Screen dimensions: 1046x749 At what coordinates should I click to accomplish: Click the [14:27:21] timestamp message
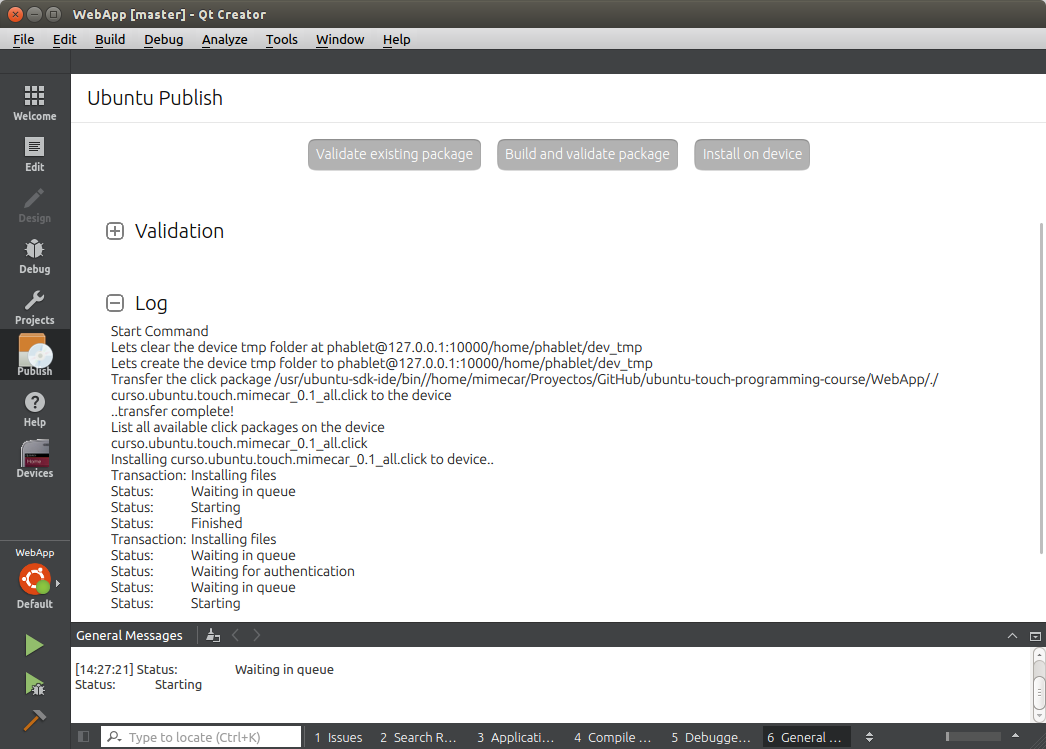tap(204, 669)
